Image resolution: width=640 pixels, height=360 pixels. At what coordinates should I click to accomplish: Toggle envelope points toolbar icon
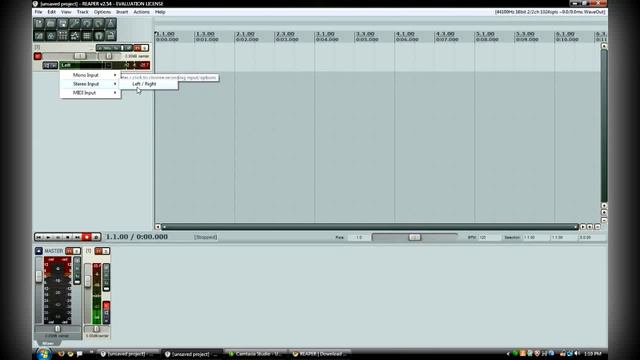coord(75,36)
